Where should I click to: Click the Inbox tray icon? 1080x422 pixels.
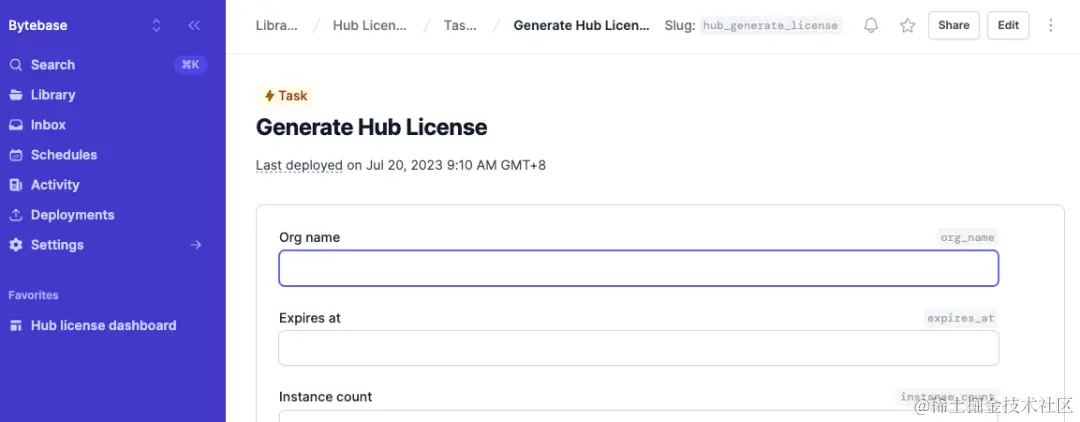[x=16, y=125]
